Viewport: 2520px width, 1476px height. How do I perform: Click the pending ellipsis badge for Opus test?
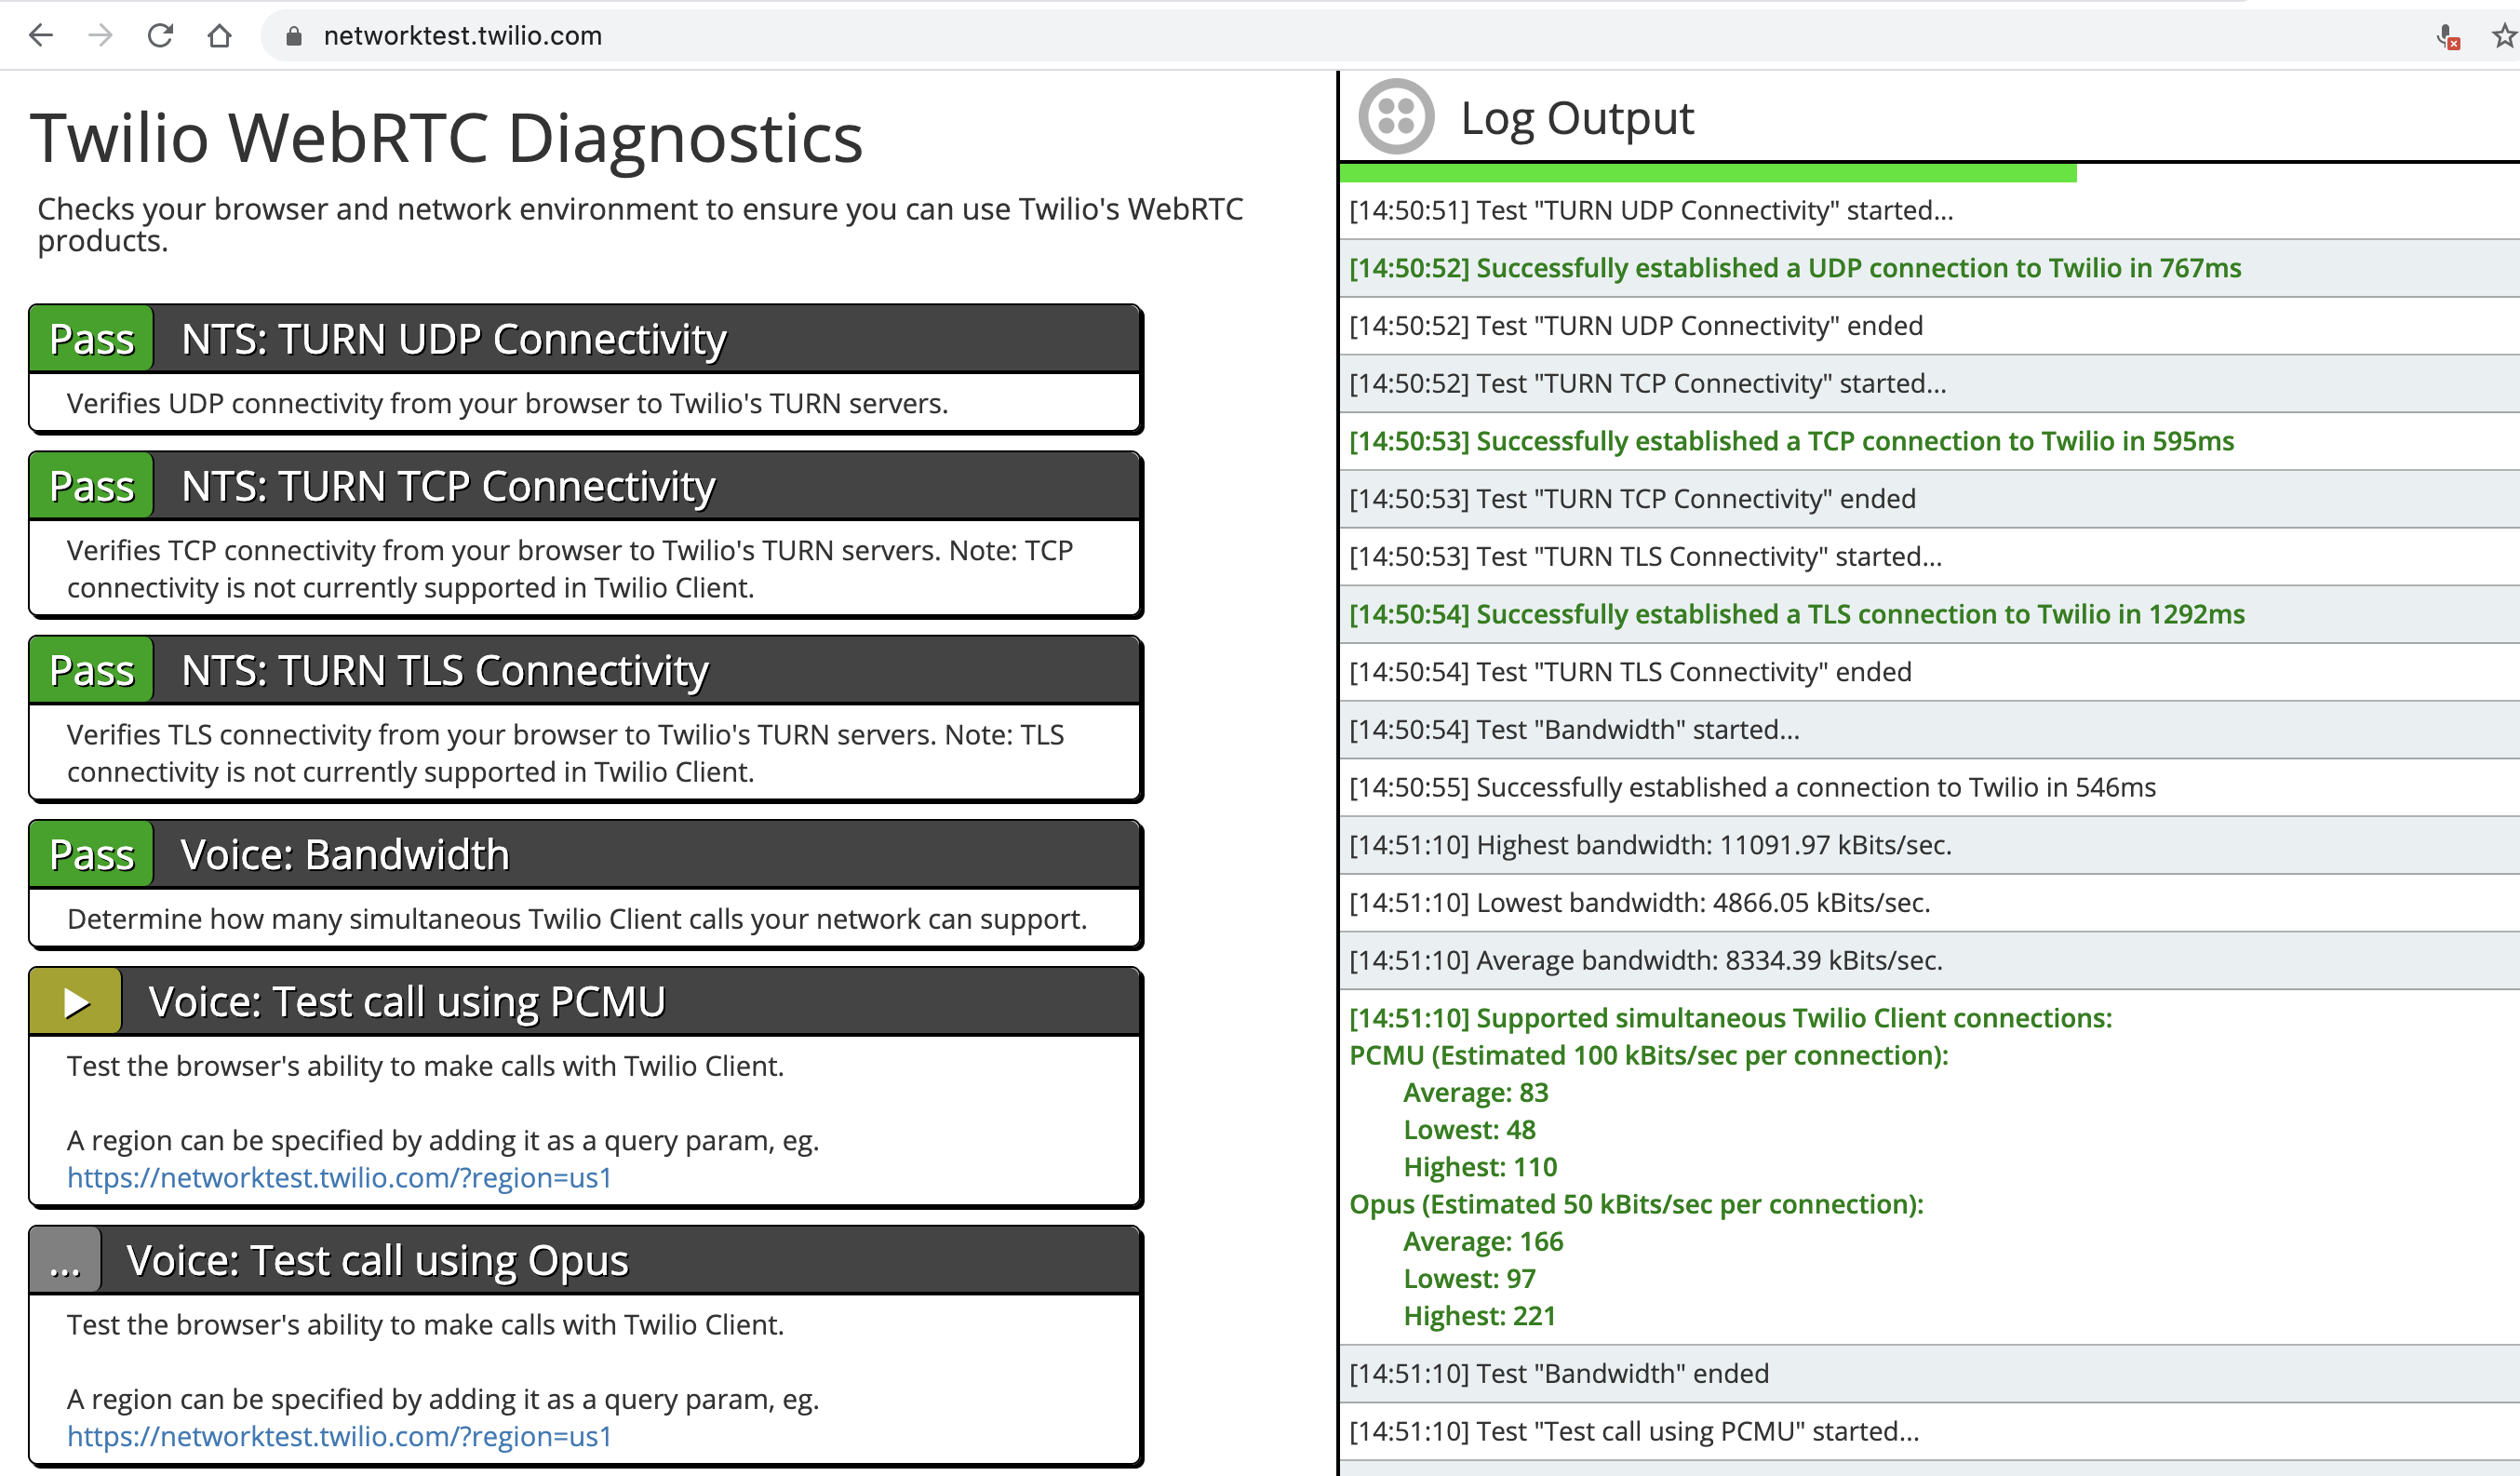pos(65,1260)
